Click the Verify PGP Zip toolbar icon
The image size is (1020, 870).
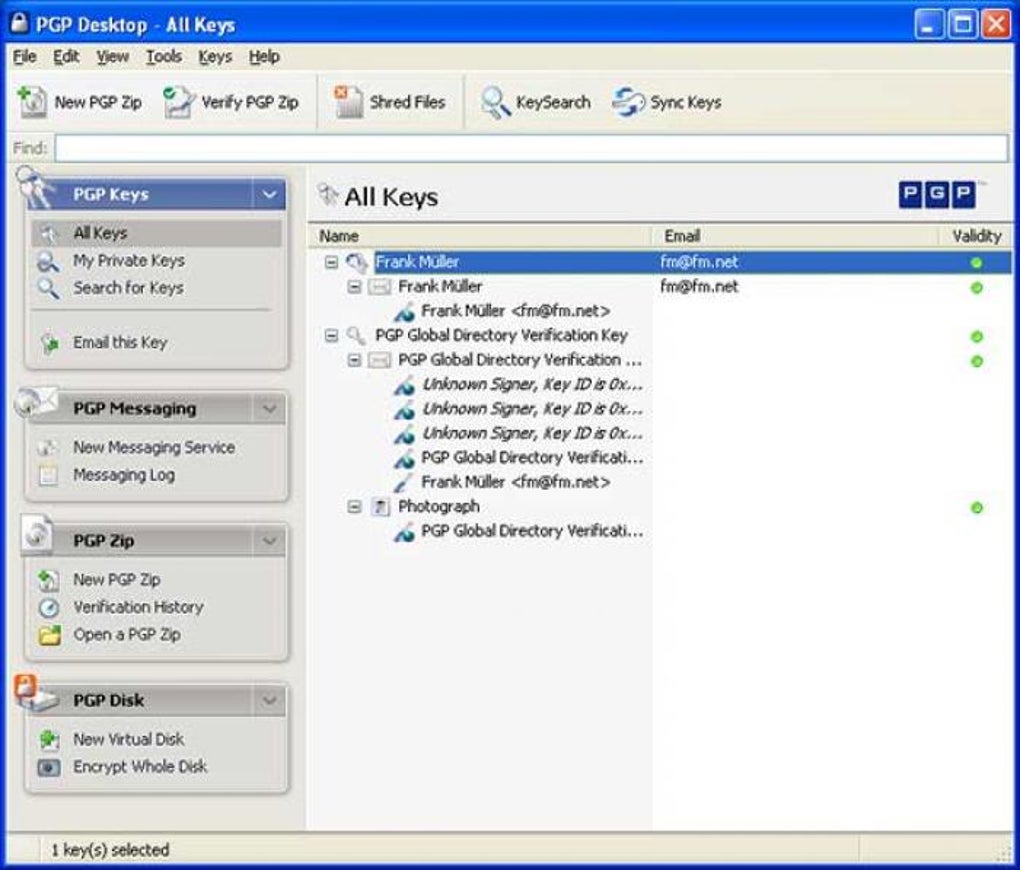(179, 102)
